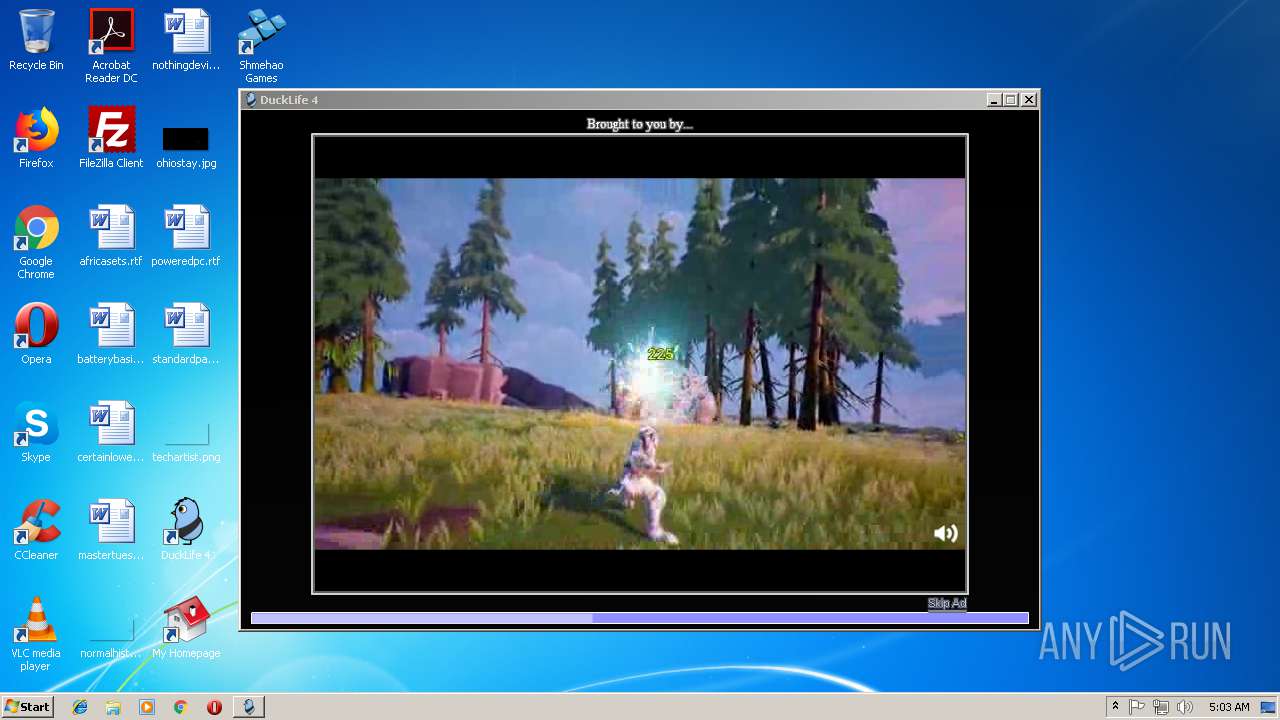Open FileZilla Client shortcut
The height and width of the screenshot is (720, 1280).
111,138
